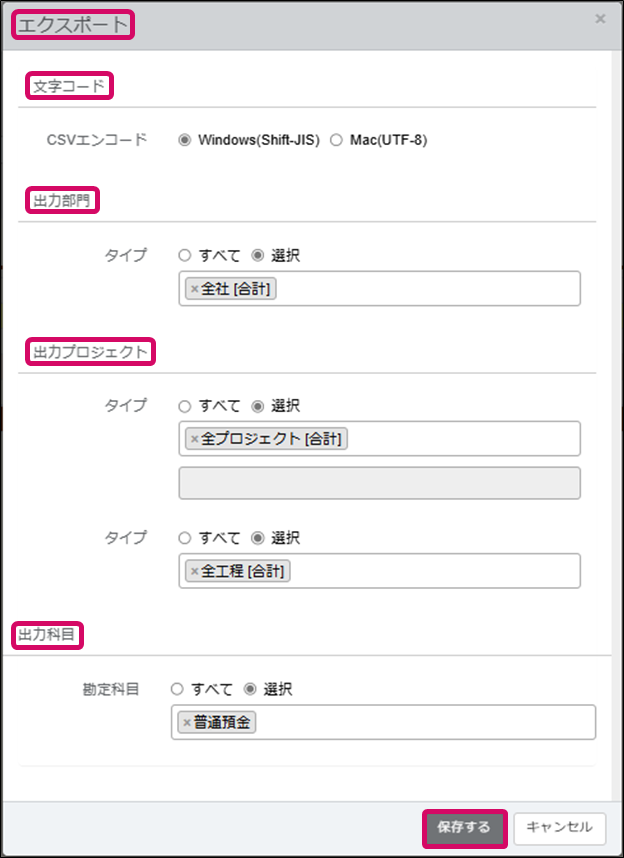The image size is (624, 858).
Task: Choose 選択 for 出力部門 type
Action: pyautogui.click(x=258, y=256)
